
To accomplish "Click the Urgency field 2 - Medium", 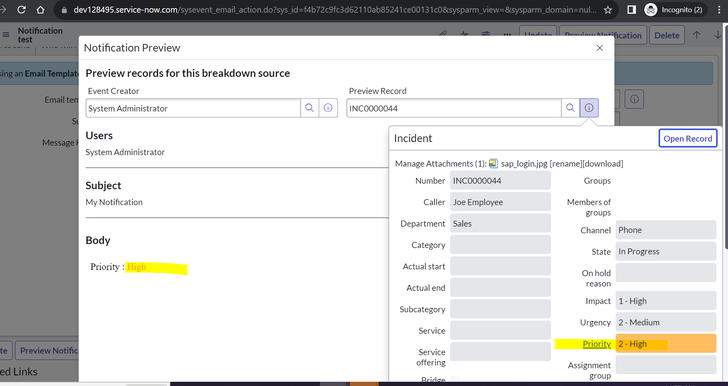I will (666, 322).
